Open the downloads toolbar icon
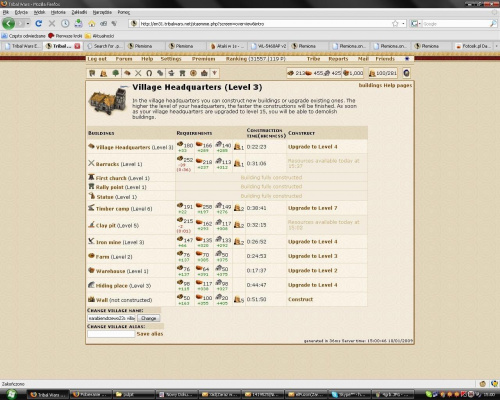 78,23
